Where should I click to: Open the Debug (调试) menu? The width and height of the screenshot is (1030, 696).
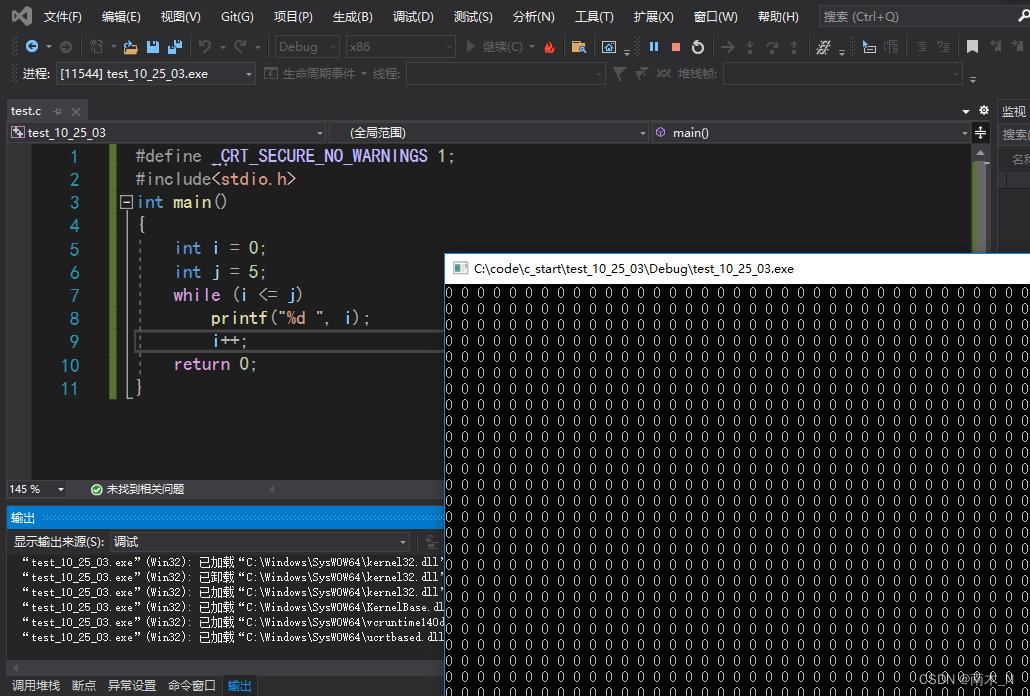pos(413,16)
